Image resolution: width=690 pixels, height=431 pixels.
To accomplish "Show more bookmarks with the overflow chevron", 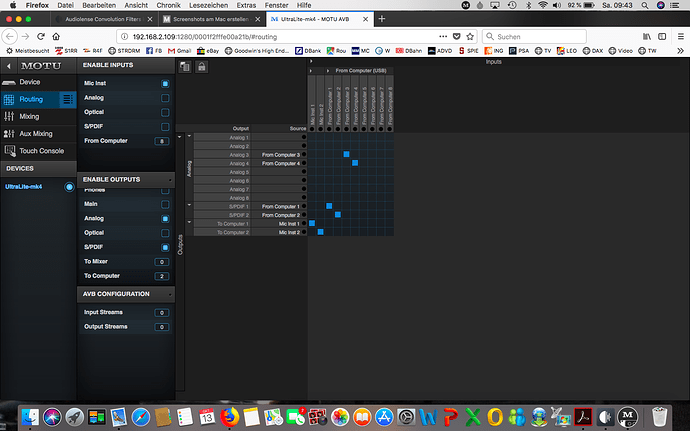I will (x=680, y=51).
